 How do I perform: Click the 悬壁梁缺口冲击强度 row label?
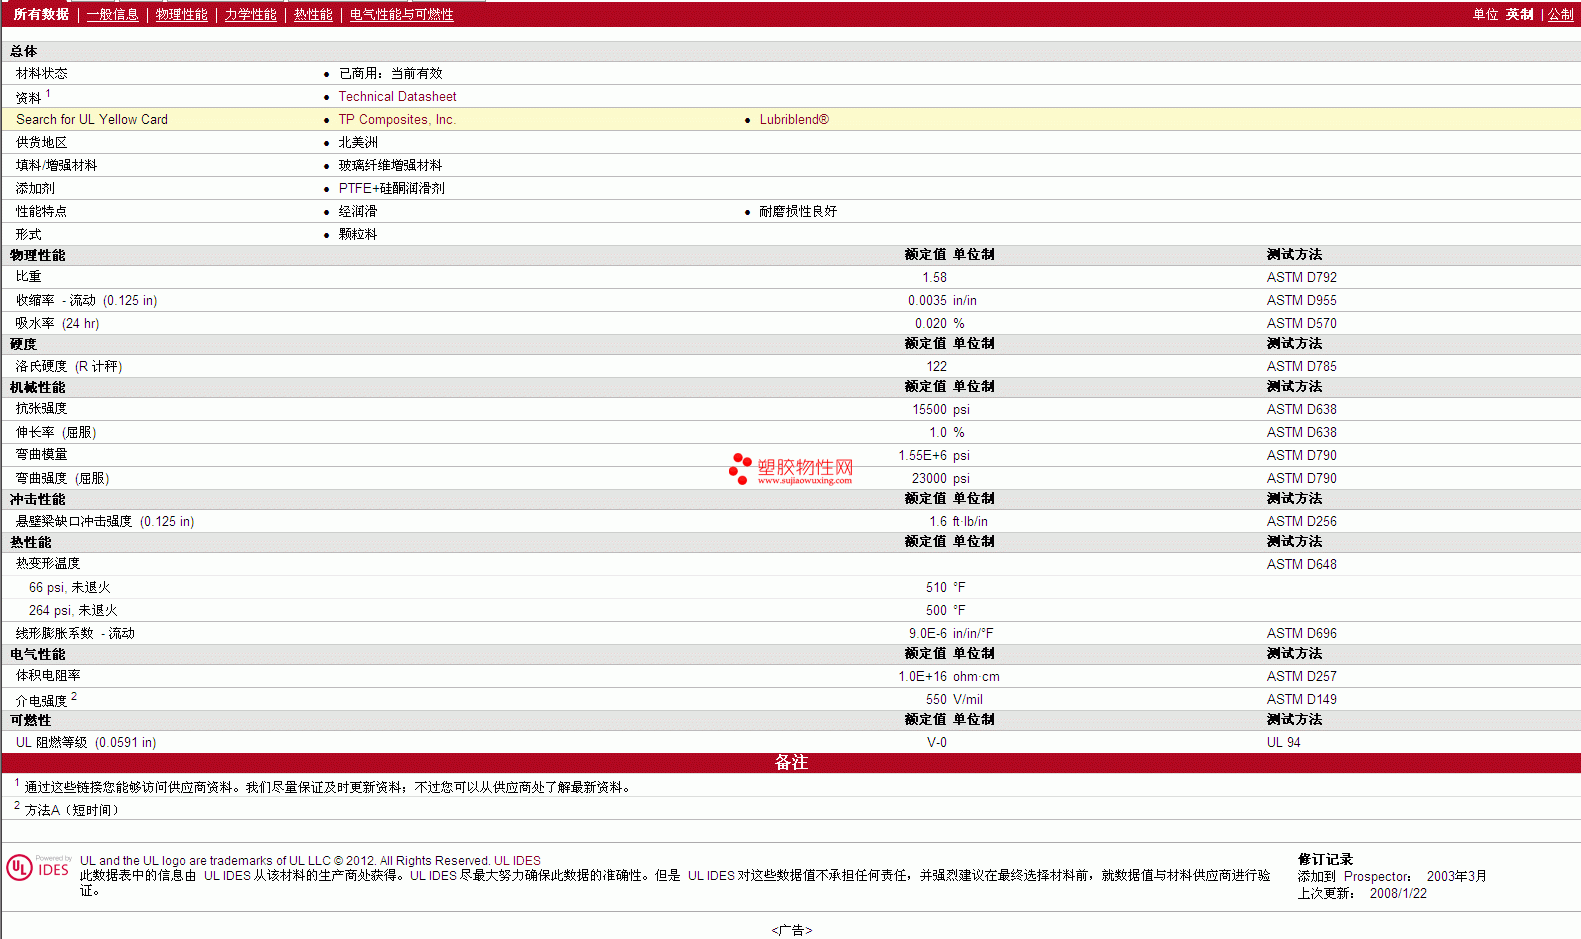pyautogui.click(x=105, y=522)
